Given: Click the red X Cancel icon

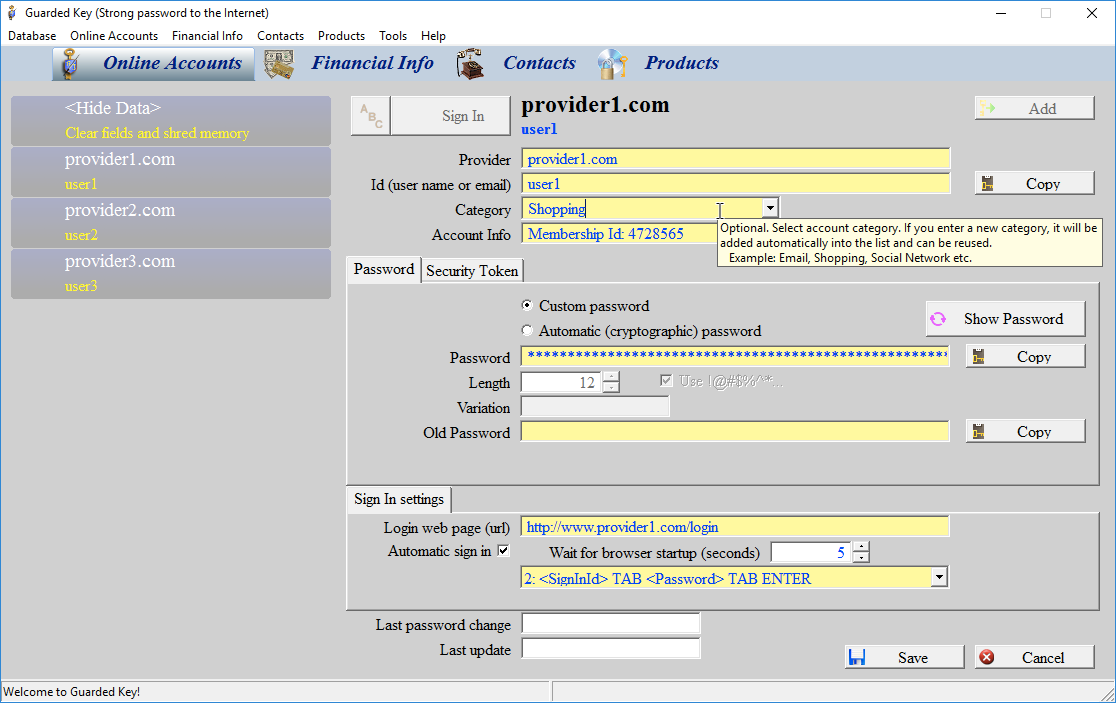Looking at the screenshot, I should tap(986, 657).
